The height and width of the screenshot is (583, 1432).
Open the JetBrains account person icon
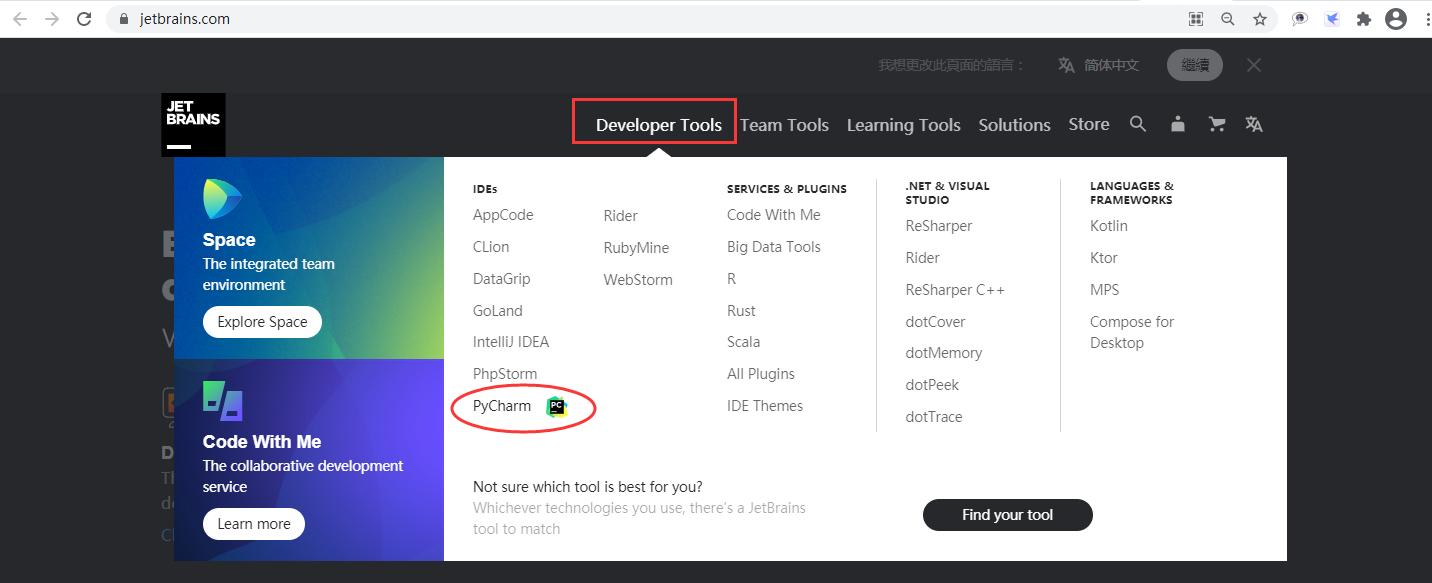click(x=1178, y=124)
